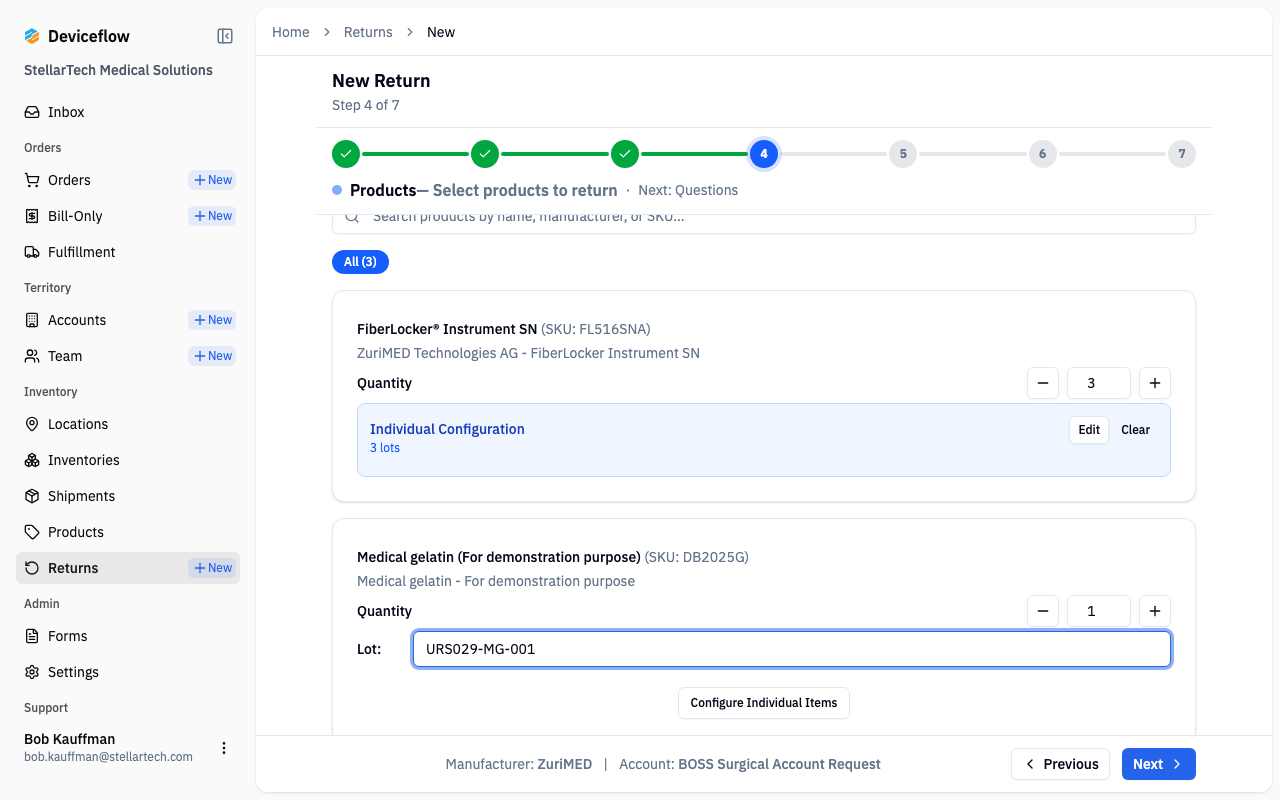Increase Medical gelatin quantity with plus
This screenshot has height=800, width=1280.
tap(1155, 611)
